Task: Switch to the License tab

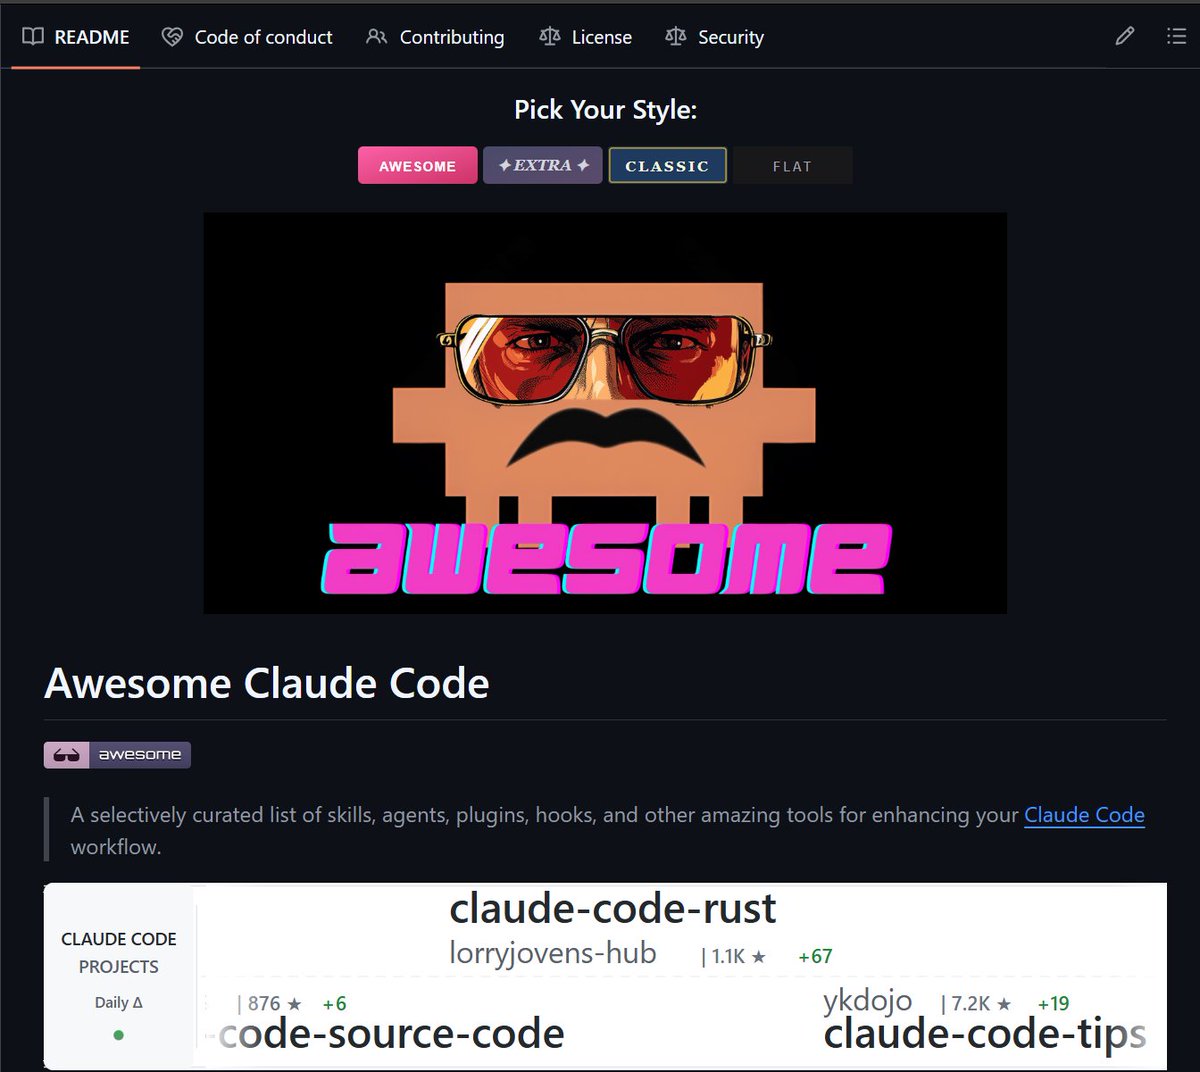Action: pos(585,37)
